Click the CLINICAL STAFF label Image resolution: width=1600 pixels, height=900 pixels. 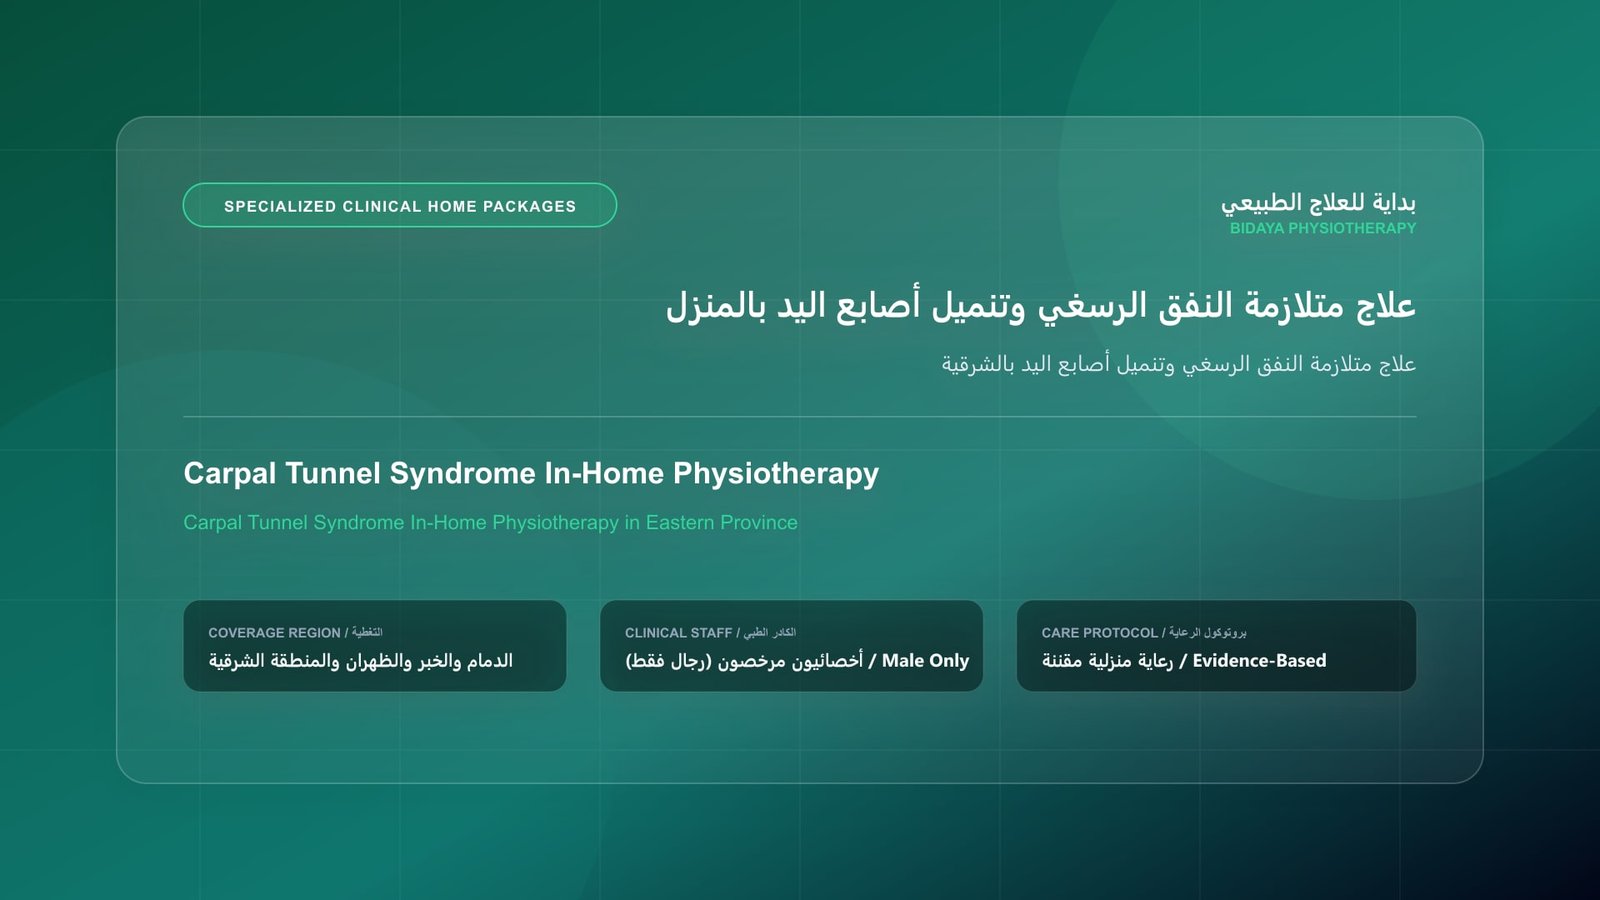(x=678, y=633)
